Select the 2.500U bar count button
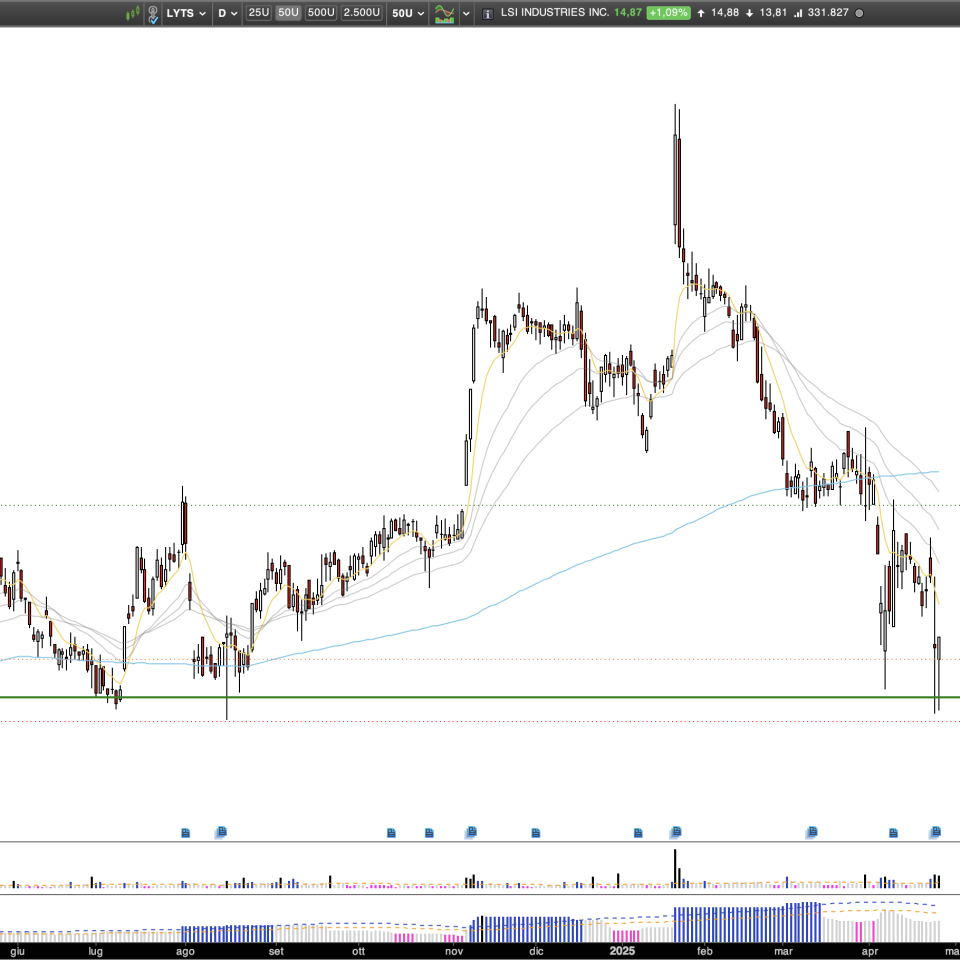960x960 pixels. point(362,13)
